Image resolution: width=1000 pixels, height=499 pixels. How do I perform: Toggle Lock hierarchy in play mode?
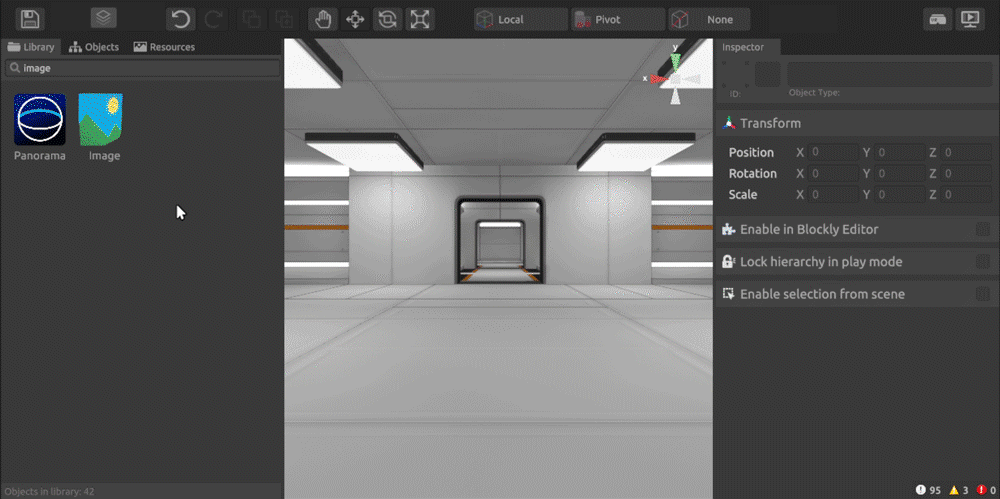(982, 262)
